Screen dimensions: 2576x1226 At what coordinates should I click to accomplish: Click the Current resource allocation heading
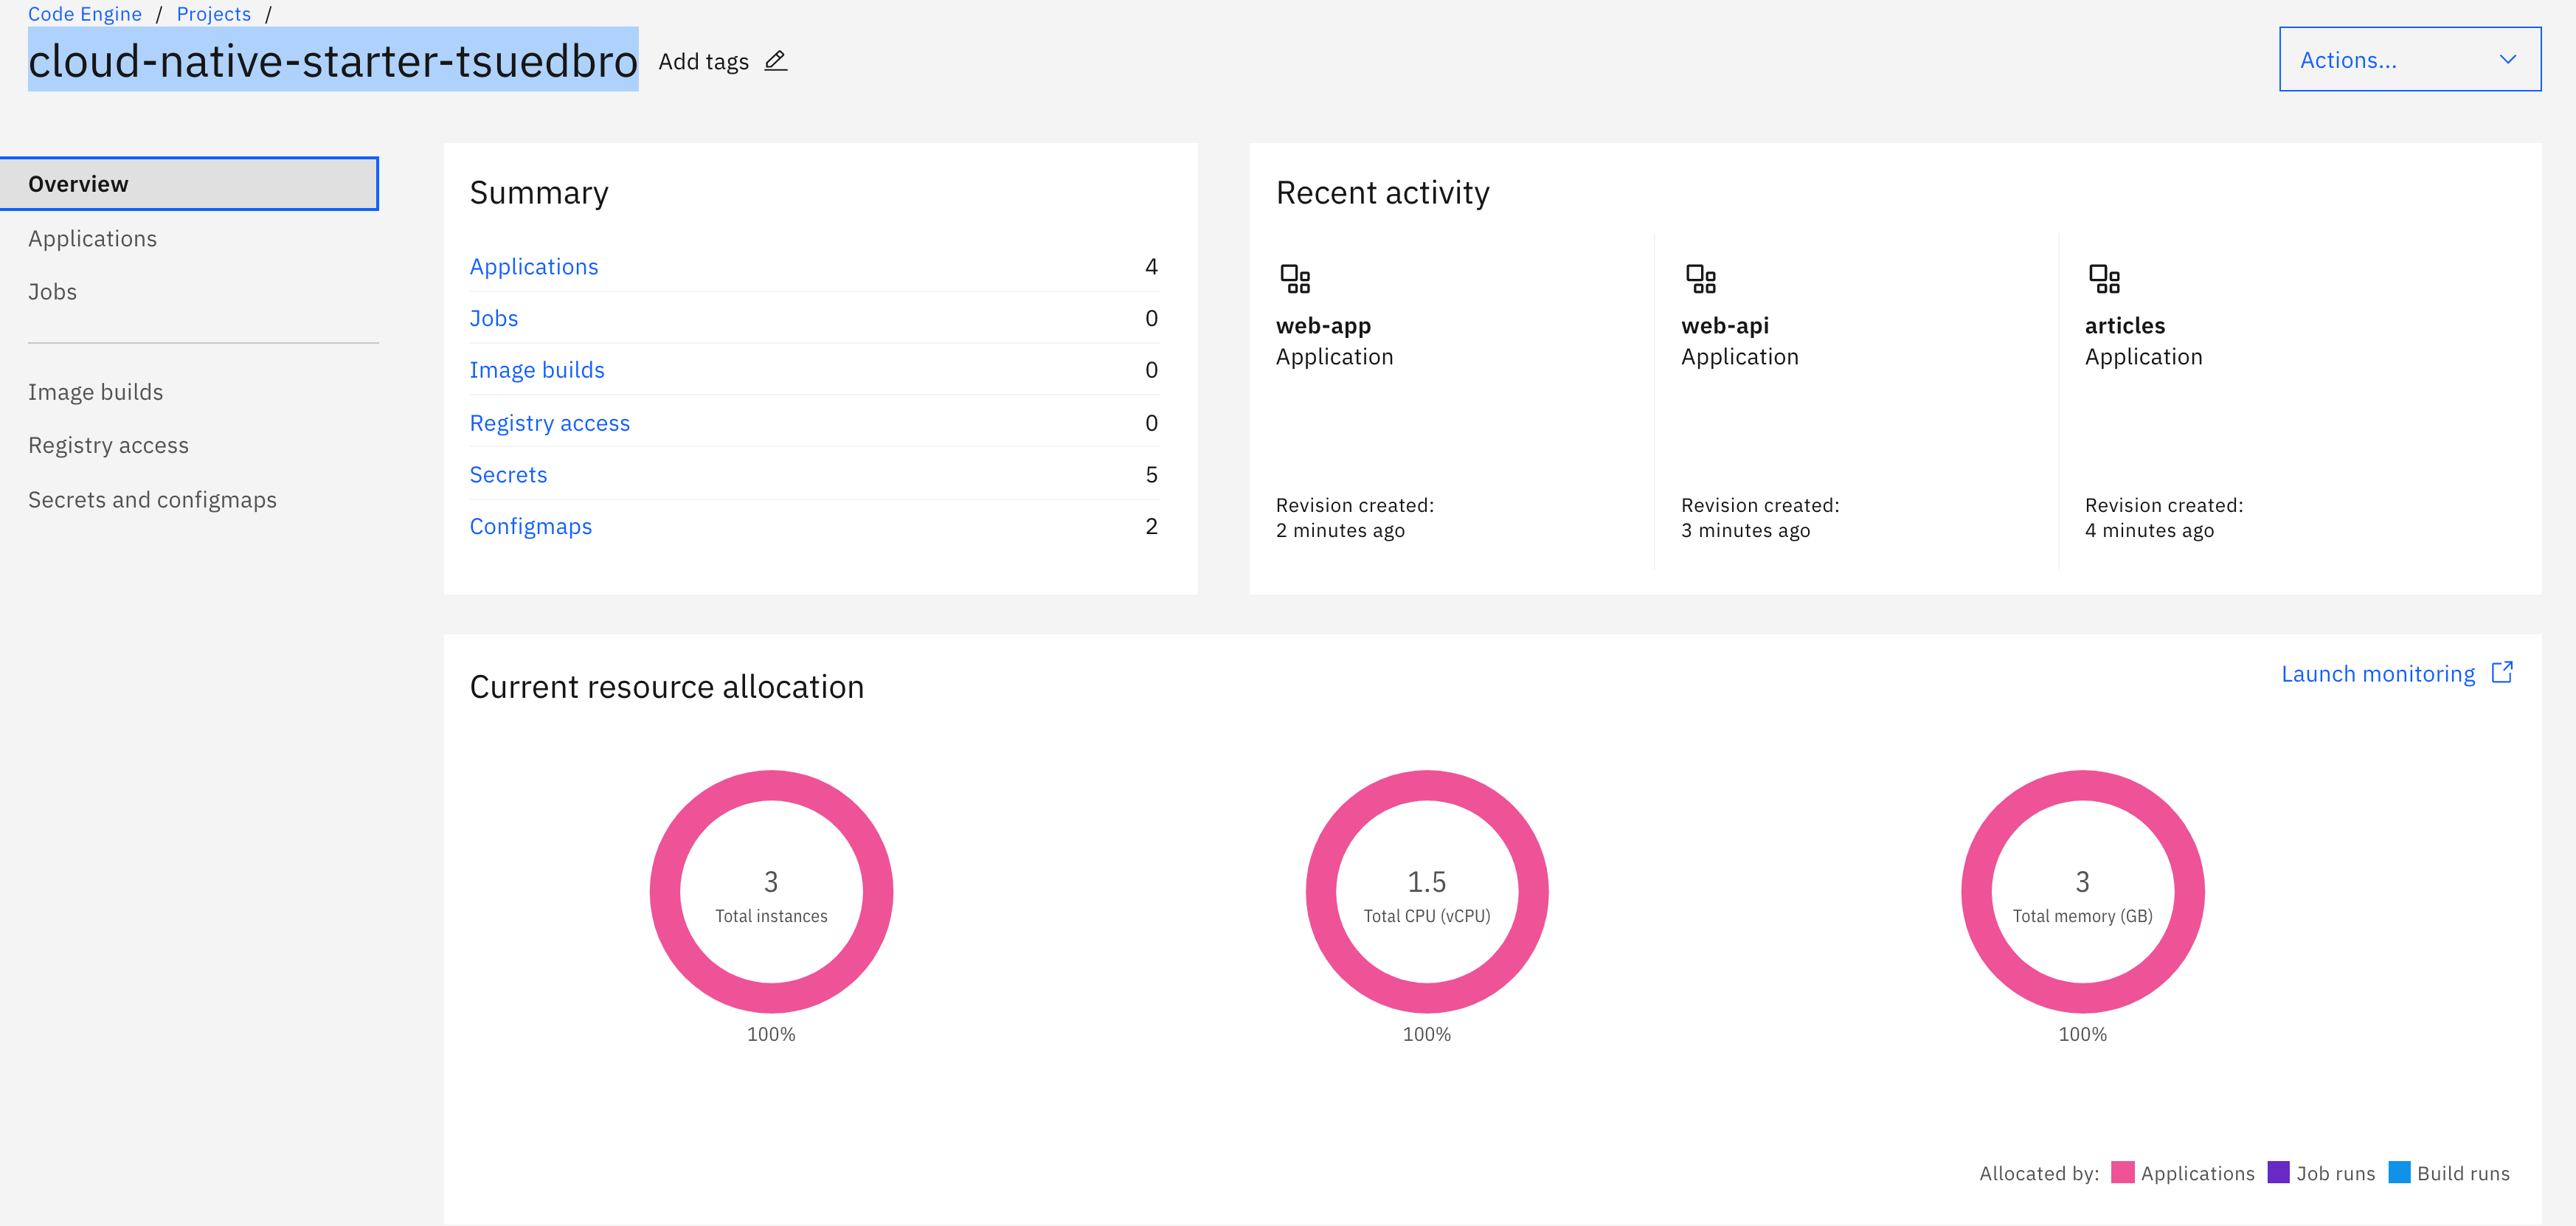point(667,687)
